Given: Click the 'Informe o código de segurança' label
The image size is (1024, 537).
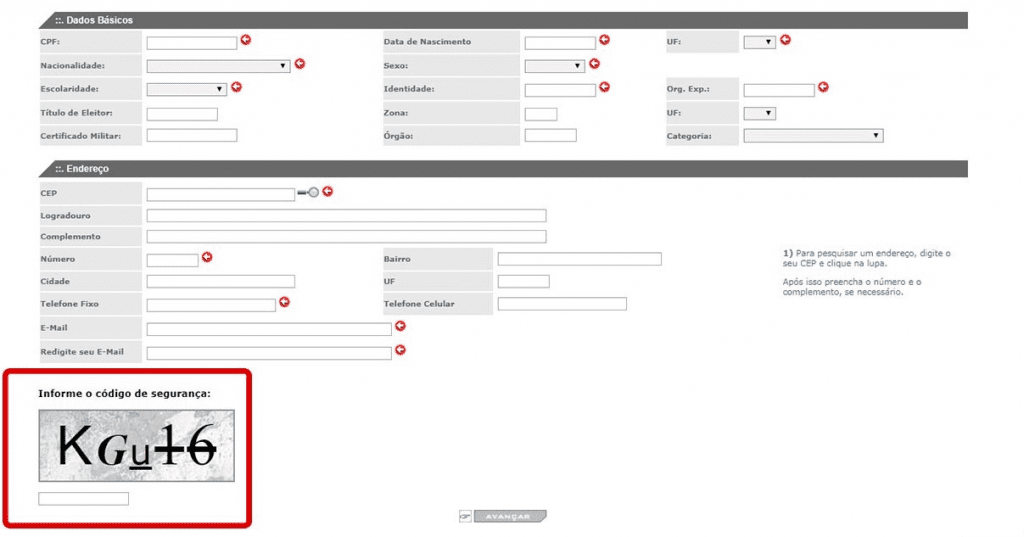Looking at the screenshot, I should click(124, 393).
